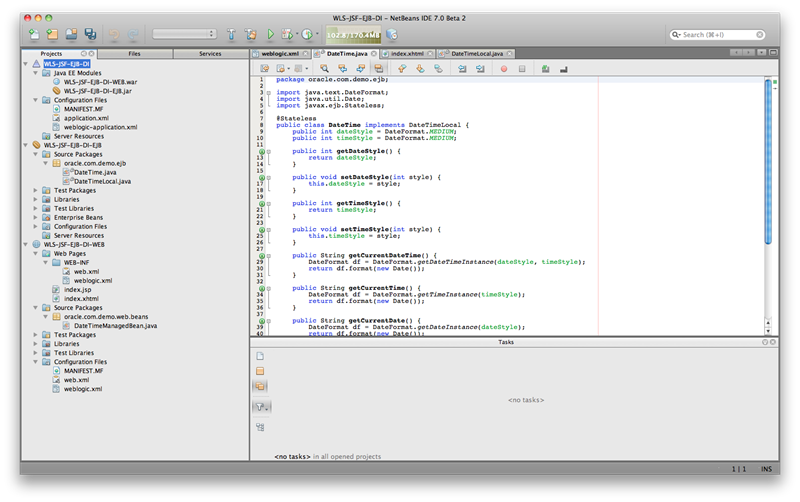The height and width of the screenshot is (502, 800).
Task: Open the DateTimeLocal.java editor tab
Action: coord(477,54)
